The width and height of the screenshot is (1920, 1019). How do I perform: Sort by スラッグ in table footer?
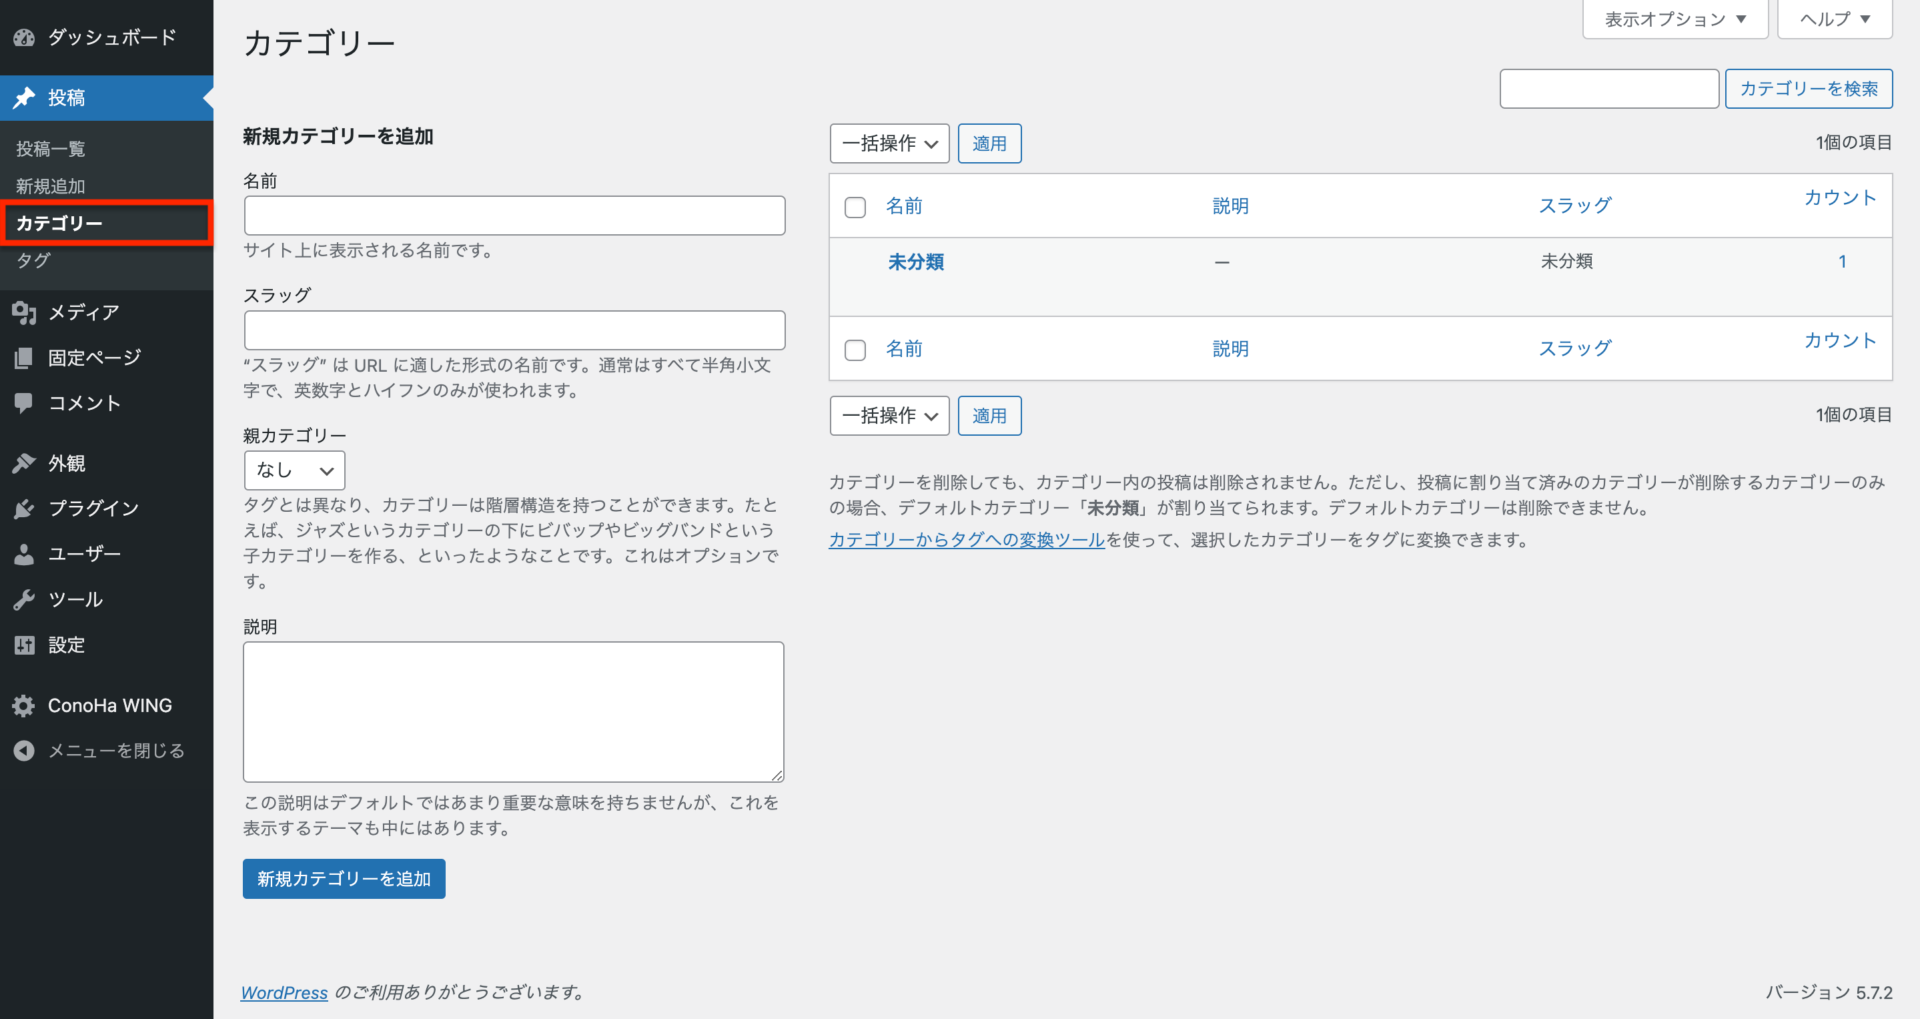pos(1575,349)
